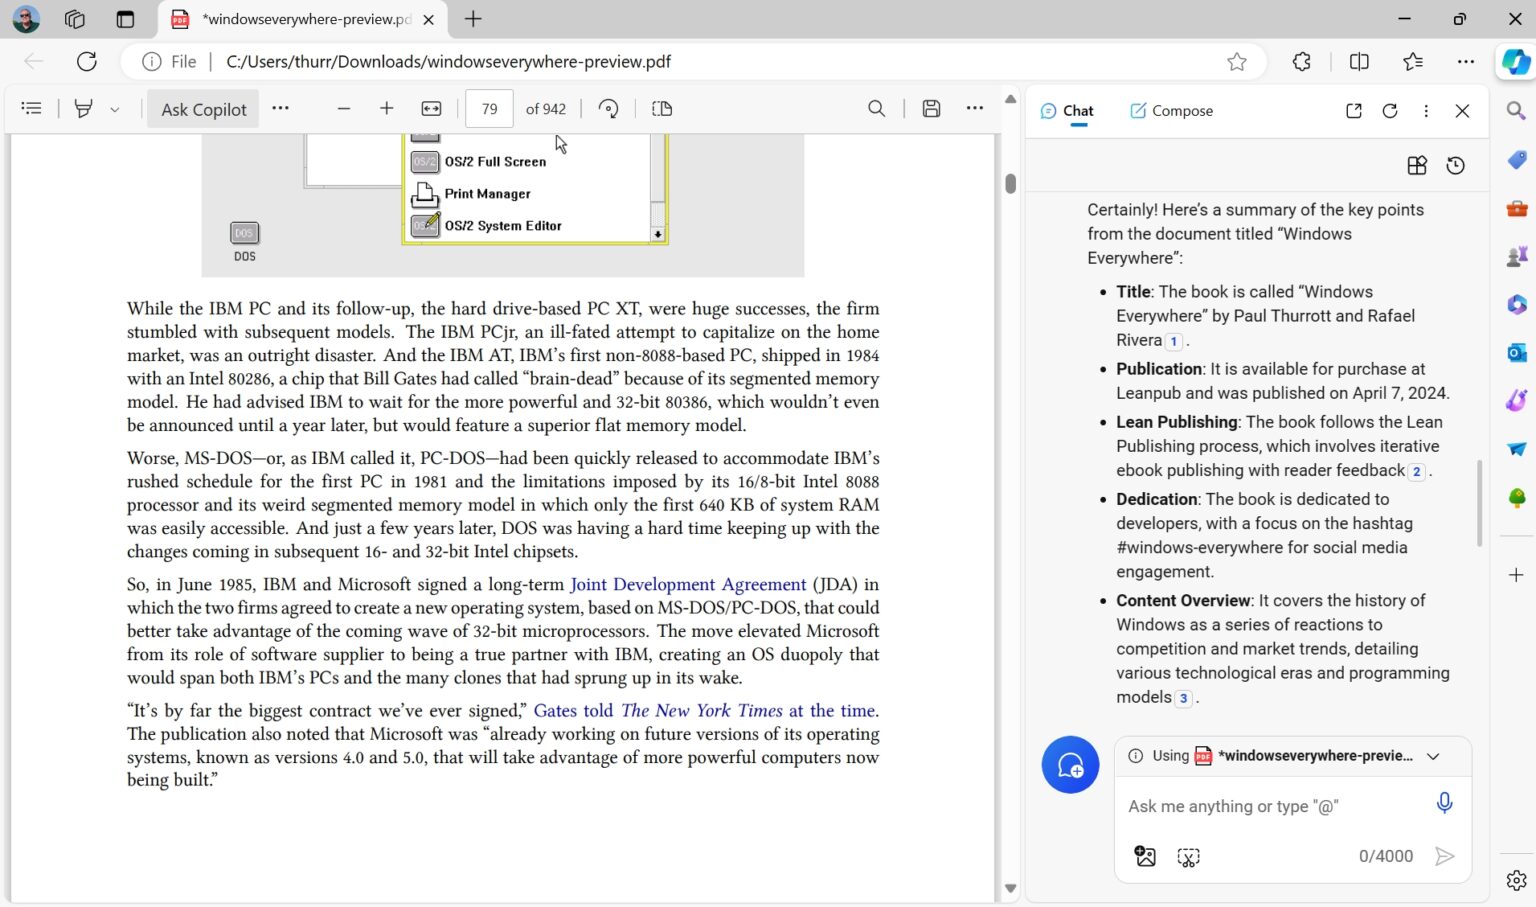Image resolution: width=1536 pixels, height=907 pixels.
Task: Open Edge Settings and more menu
Action: 1466,61
